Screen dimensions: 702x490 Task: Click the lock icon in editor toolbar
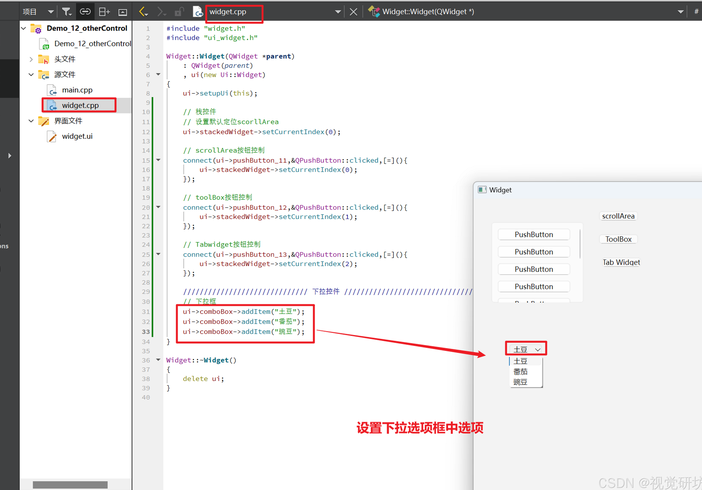(x=179, y=12)
